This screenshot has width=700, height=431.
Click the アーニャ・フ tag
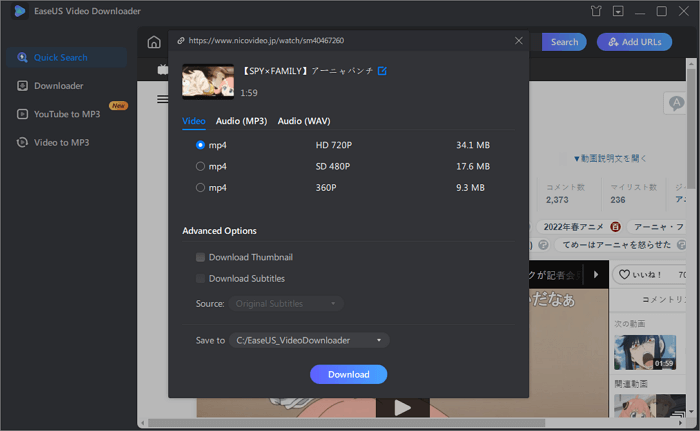click(657, 227)
